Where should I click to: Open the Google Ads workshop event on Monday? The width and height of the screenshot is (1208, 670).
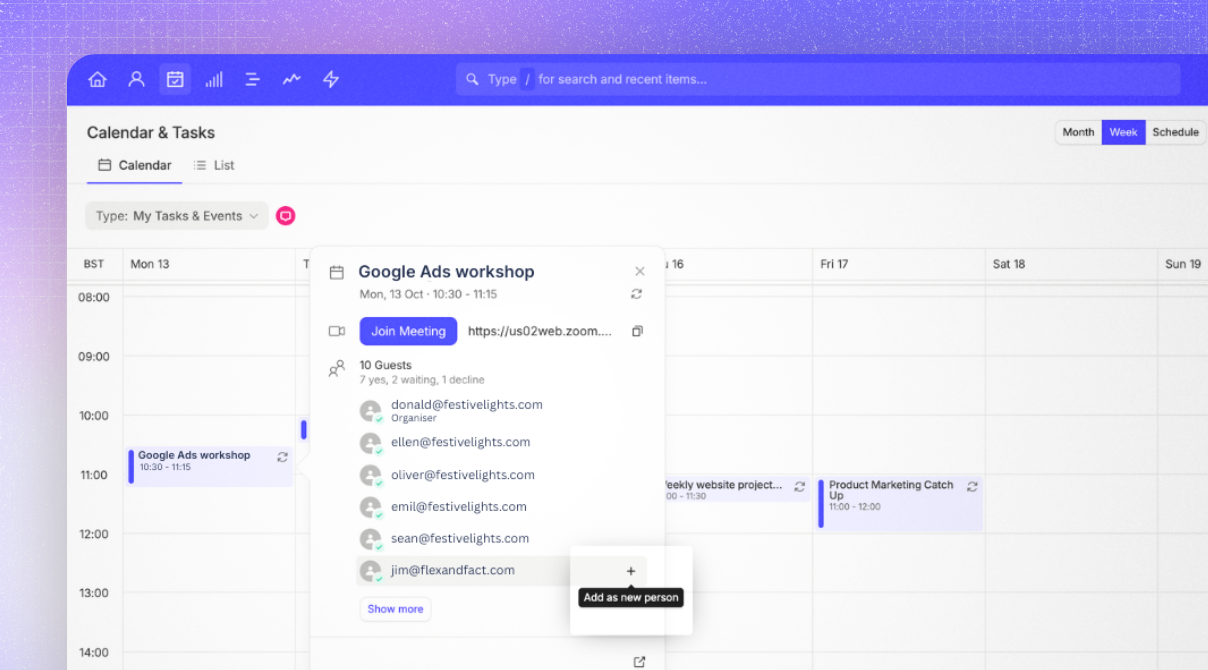click(210, 465)
